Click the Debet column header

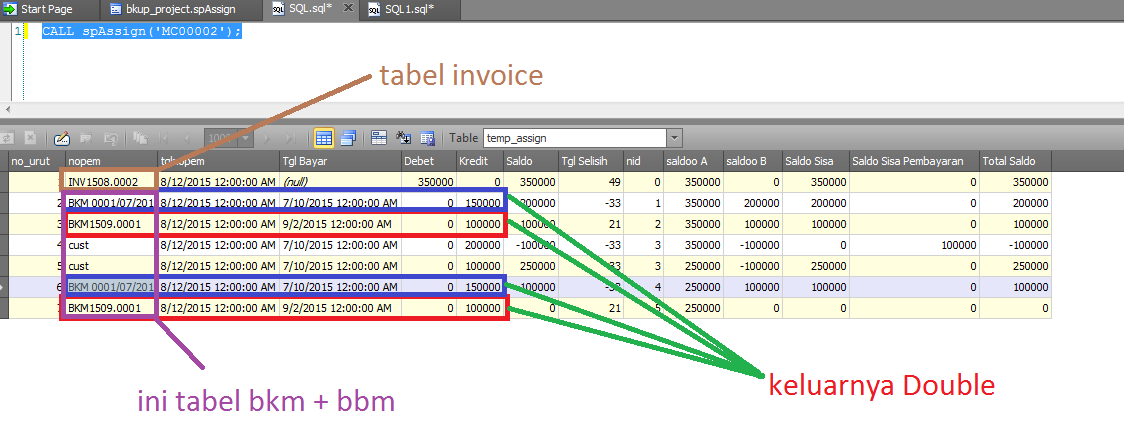427,161
